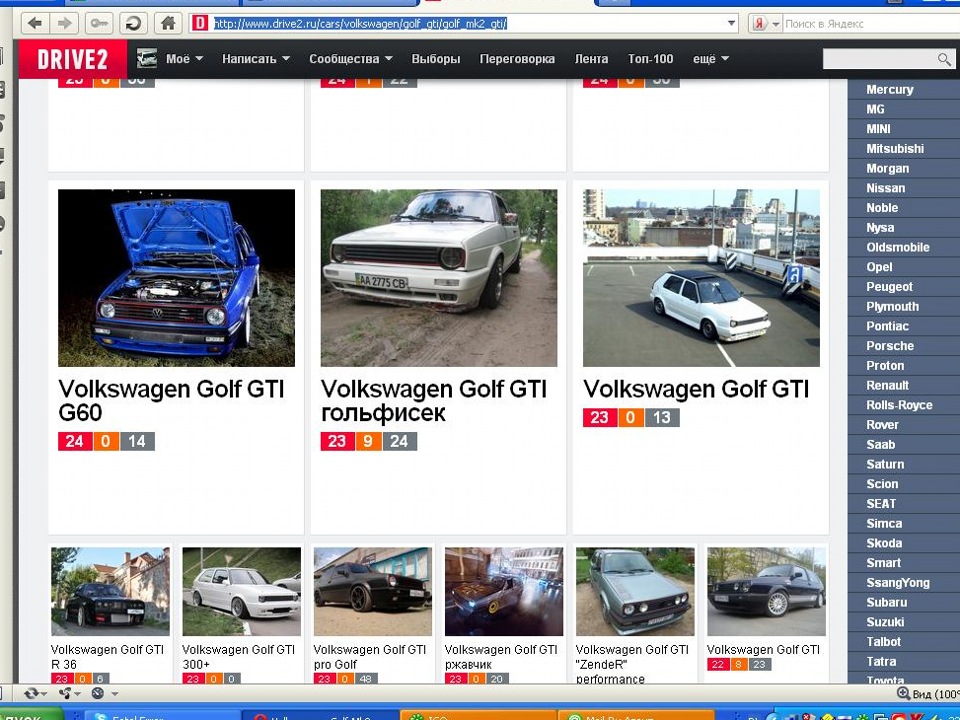Viewport: 960px width, 720px height.
Task: Open the white Golf гольфисек photo
Action: click(439, 278)
